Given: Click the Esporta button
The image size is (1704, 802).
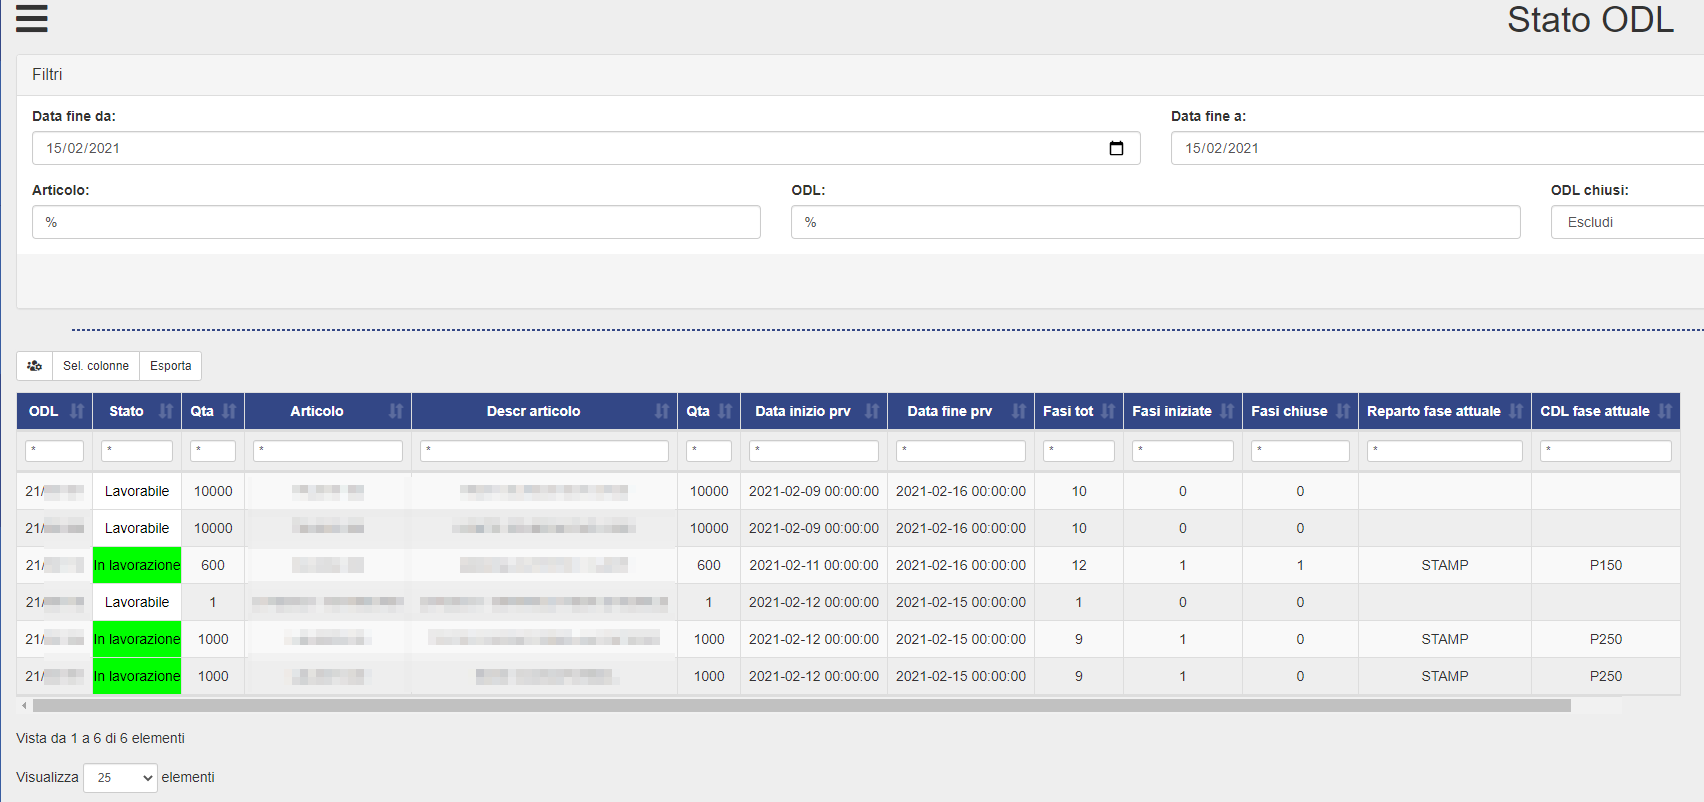Looking at the screenshot, I should click(x=171, y=366).
